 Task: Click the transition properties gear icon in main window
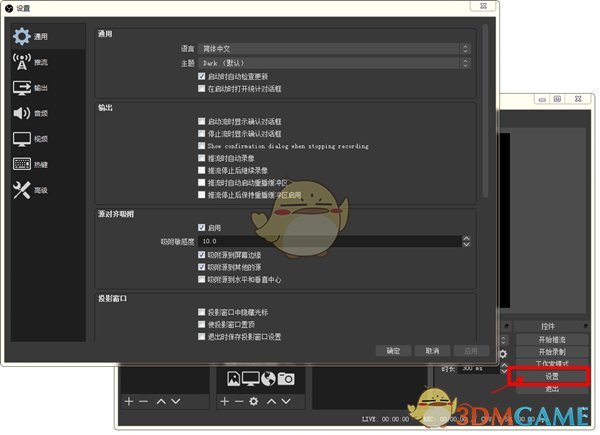(x=504, y=354)
